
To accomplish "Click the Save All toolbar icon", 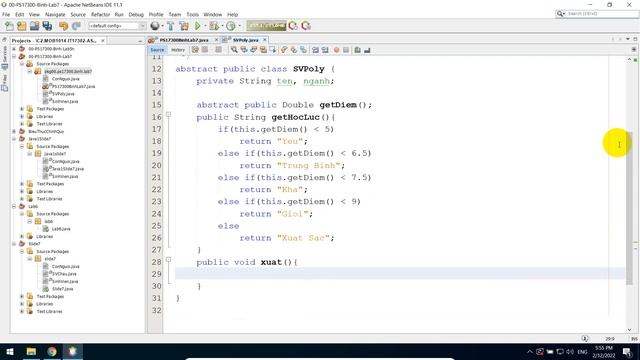I will pos(47,26).
